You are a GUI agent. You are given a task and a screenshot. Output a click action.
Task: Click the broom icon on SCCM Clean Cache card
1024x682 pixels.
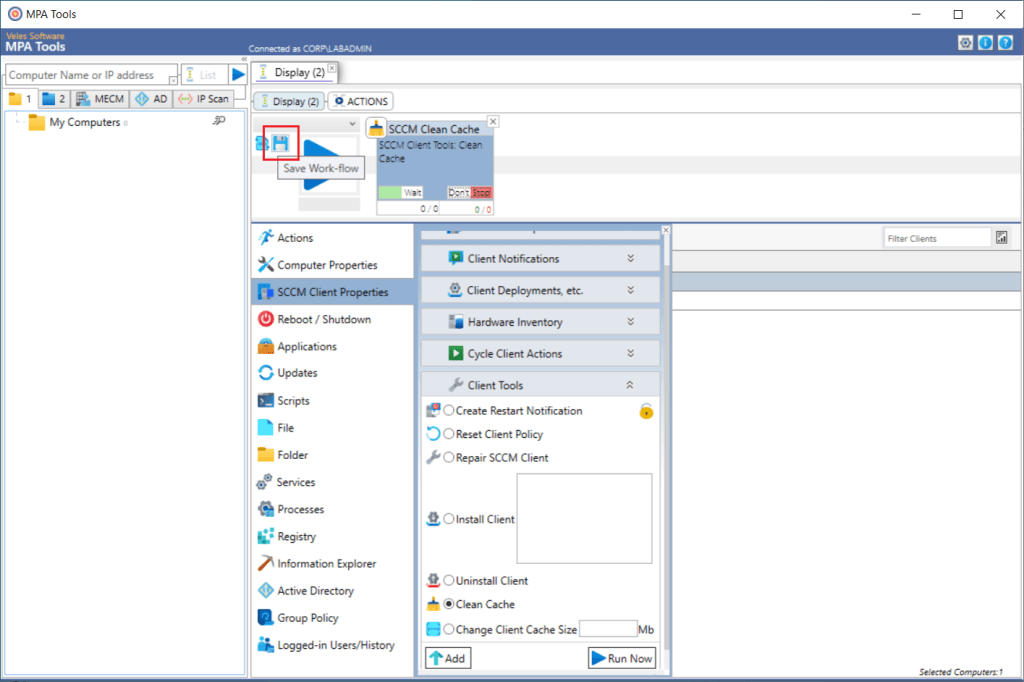pyautogui.click(x=376, y=128)
